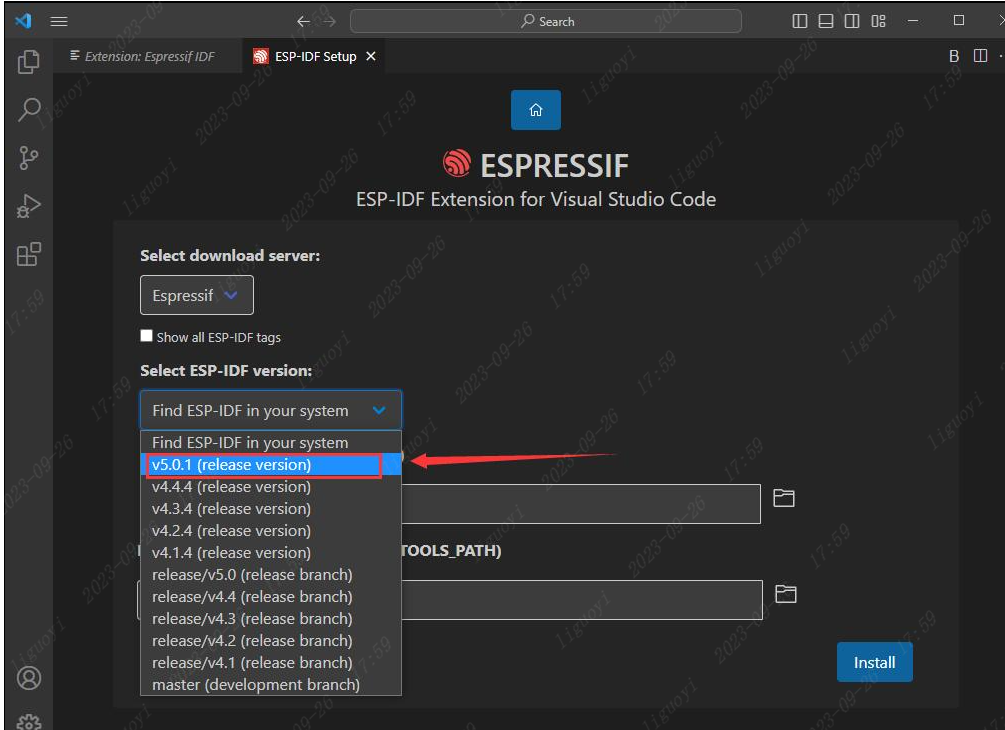
Task: Open the Explorer view in activity bar
Action: tap(28, 62)
